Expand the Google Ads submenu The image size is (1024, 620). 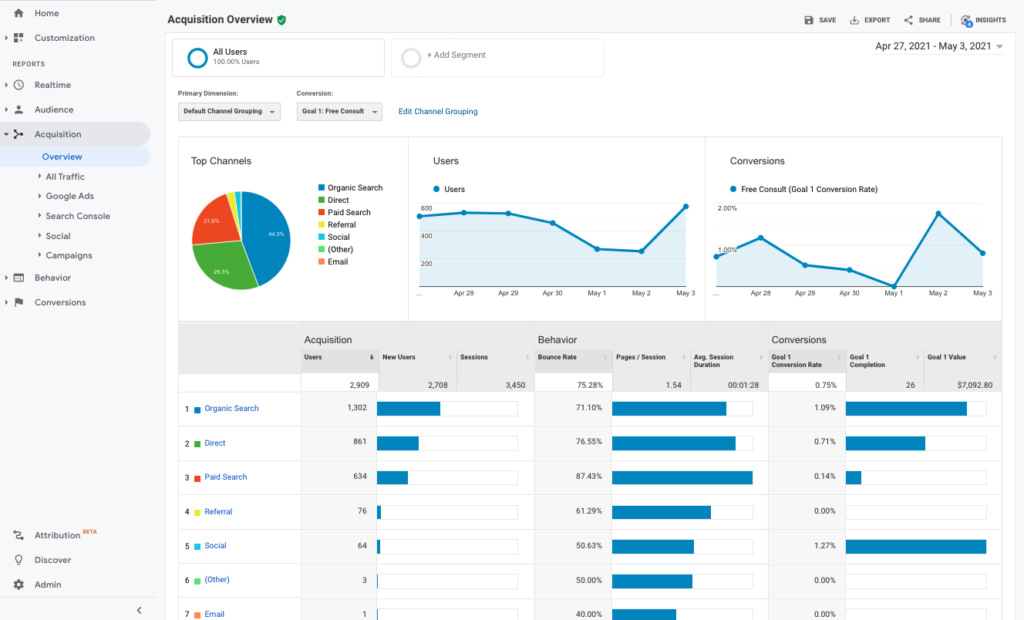[69, 196]
